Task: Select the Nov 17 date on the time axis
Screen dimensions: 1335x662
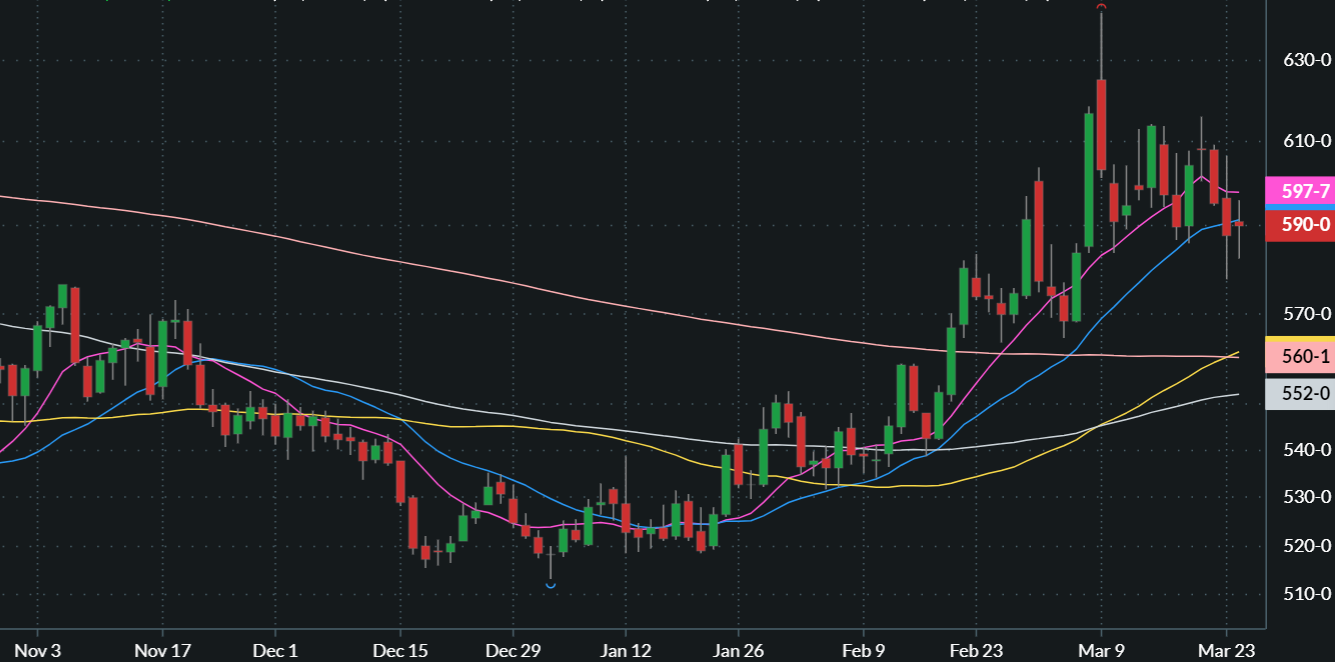Action: (162, 649)
